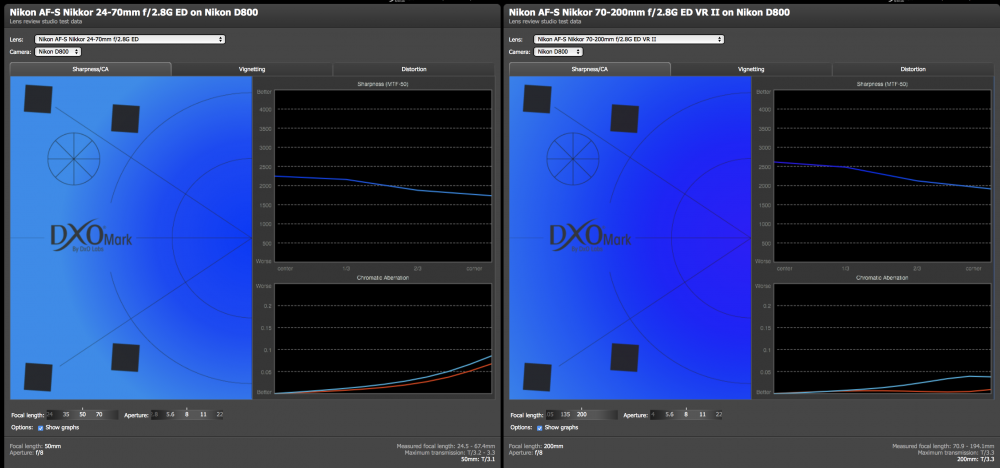This screenshot has height=468, width=1000.
Task: Click the title 'Nikon AF-S Nikkor 24-70mm f/2.8G ED on Nikon D800'
Action: coord(134,12)
